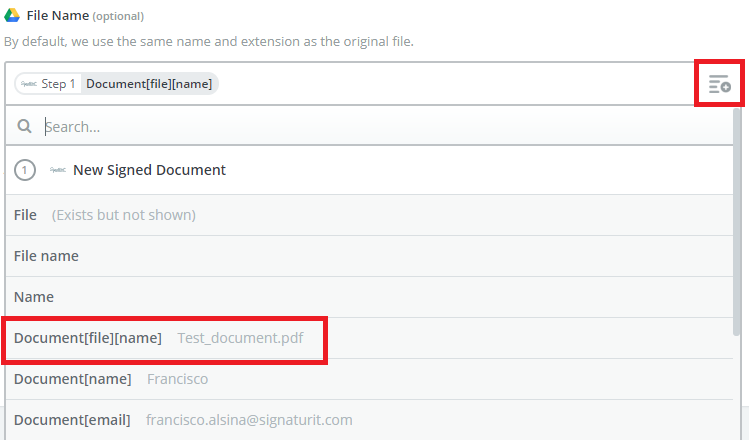Click the Signaturit icon inside the Step 1 pill

coord(29,84)
